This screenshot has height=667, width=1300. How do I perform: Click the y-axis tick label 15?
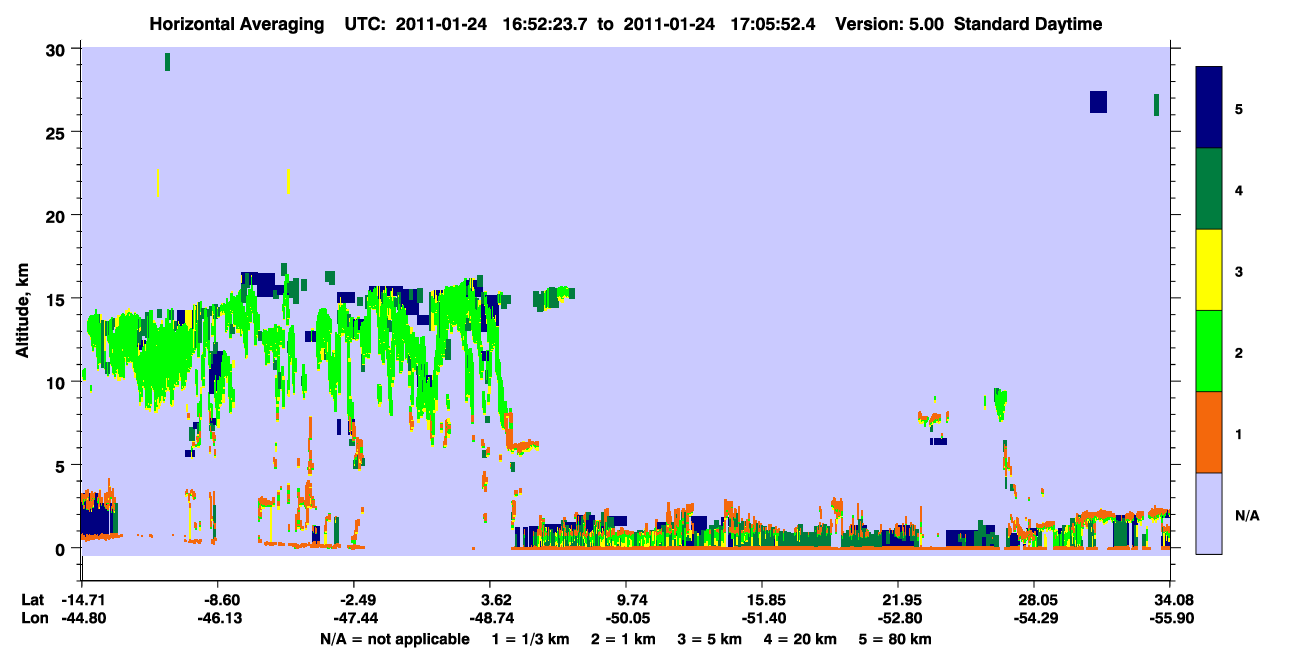pyautogui.click(x=57, y=299)
